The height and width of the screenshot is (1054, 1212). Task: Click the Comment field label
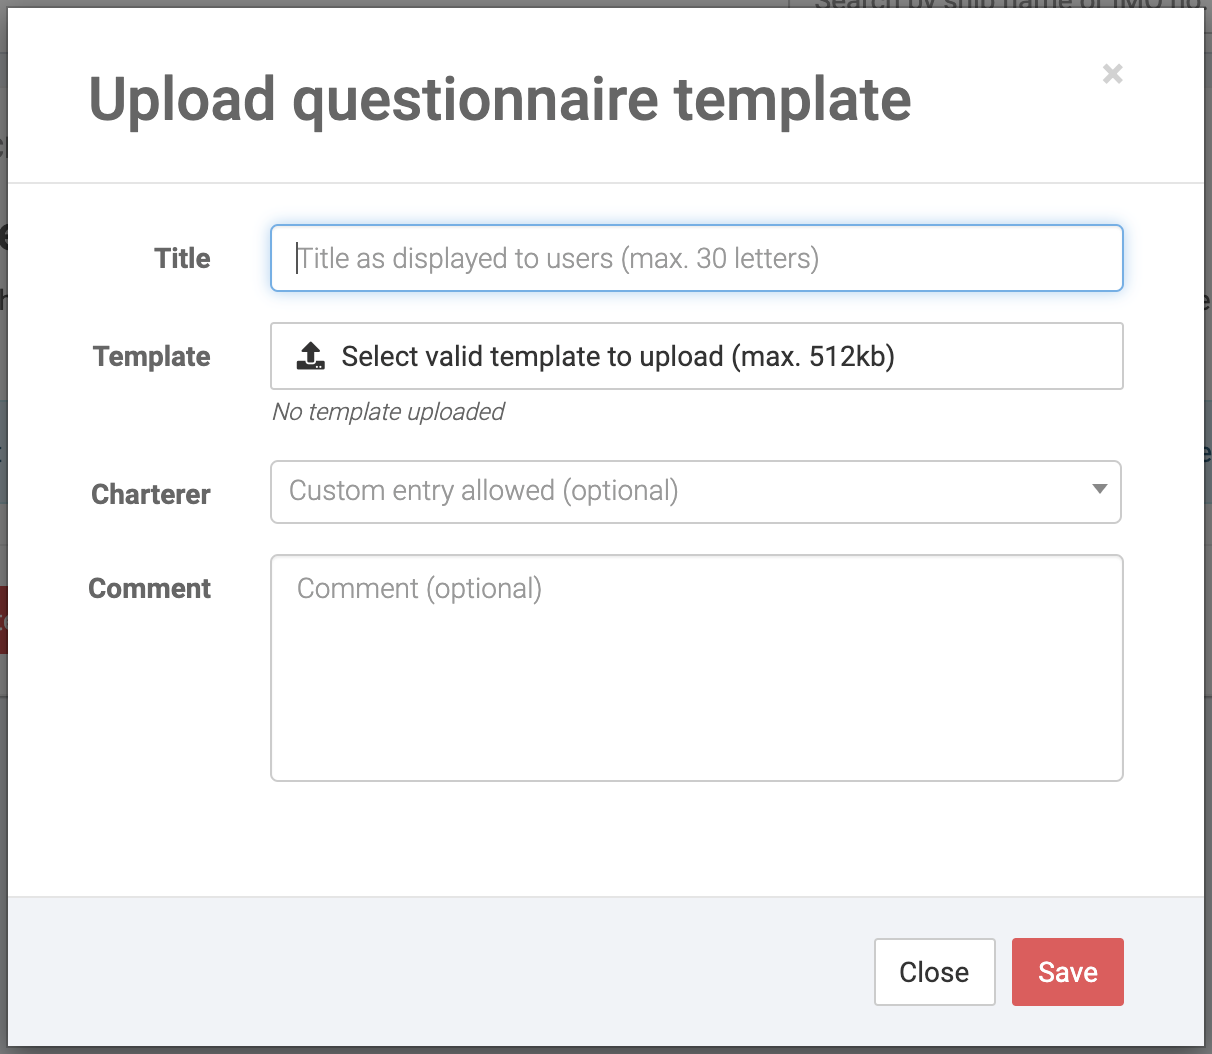150,588
